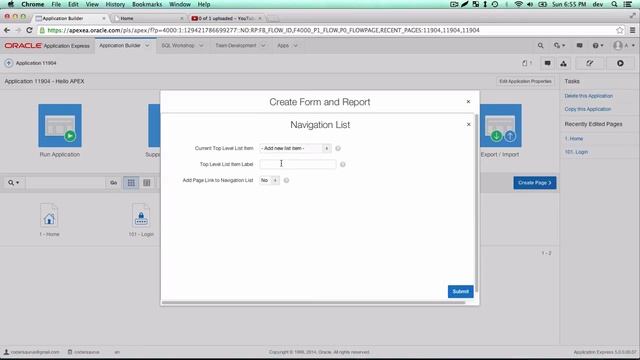Open the SQL Workshop tab
640x360 pixels.
pos(178,46)
